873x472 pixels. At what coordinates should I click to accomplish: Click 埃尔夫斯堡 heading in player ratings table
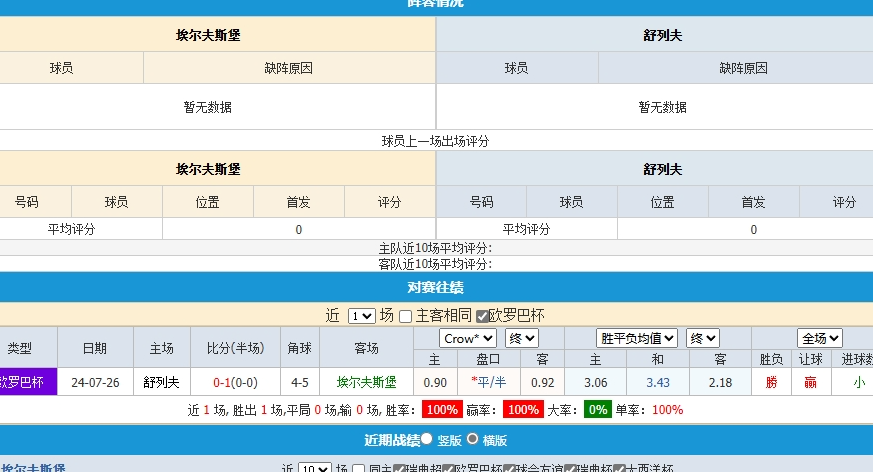click(208, 169)
